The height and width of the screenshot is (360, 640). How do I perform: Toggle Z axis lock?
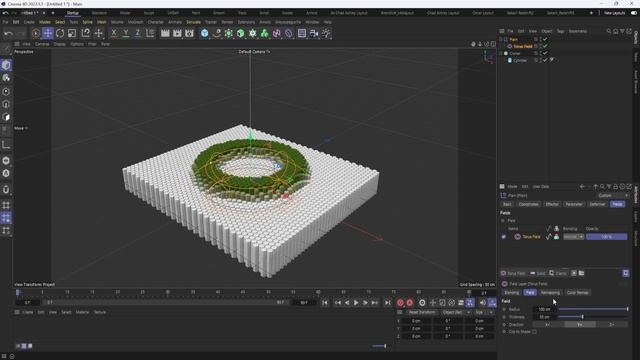point(138,33)
